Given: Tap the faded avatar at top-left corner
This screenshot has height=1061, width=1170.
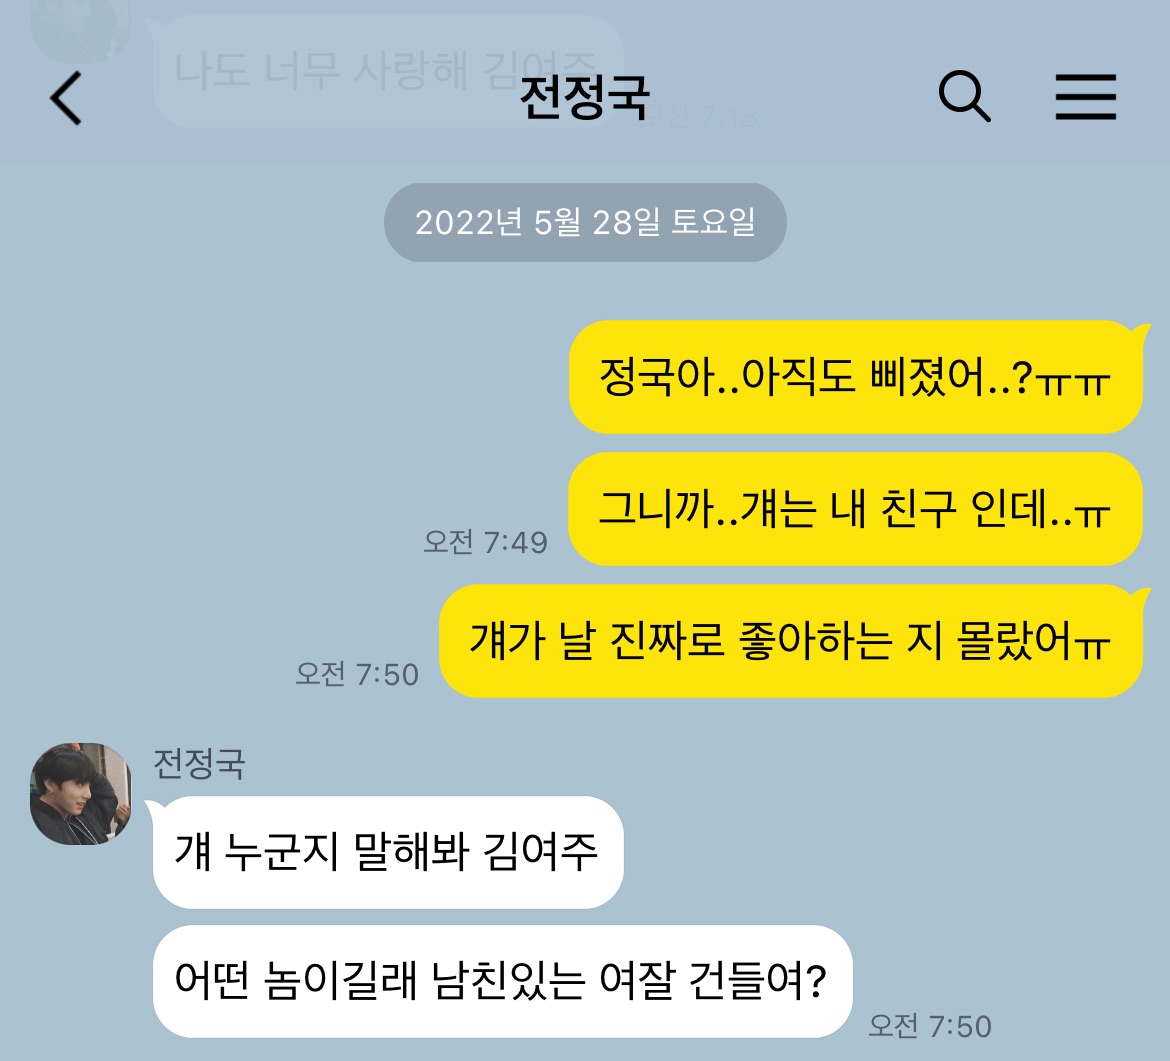Looking at the screenshot, I should (x=80, y=30).
